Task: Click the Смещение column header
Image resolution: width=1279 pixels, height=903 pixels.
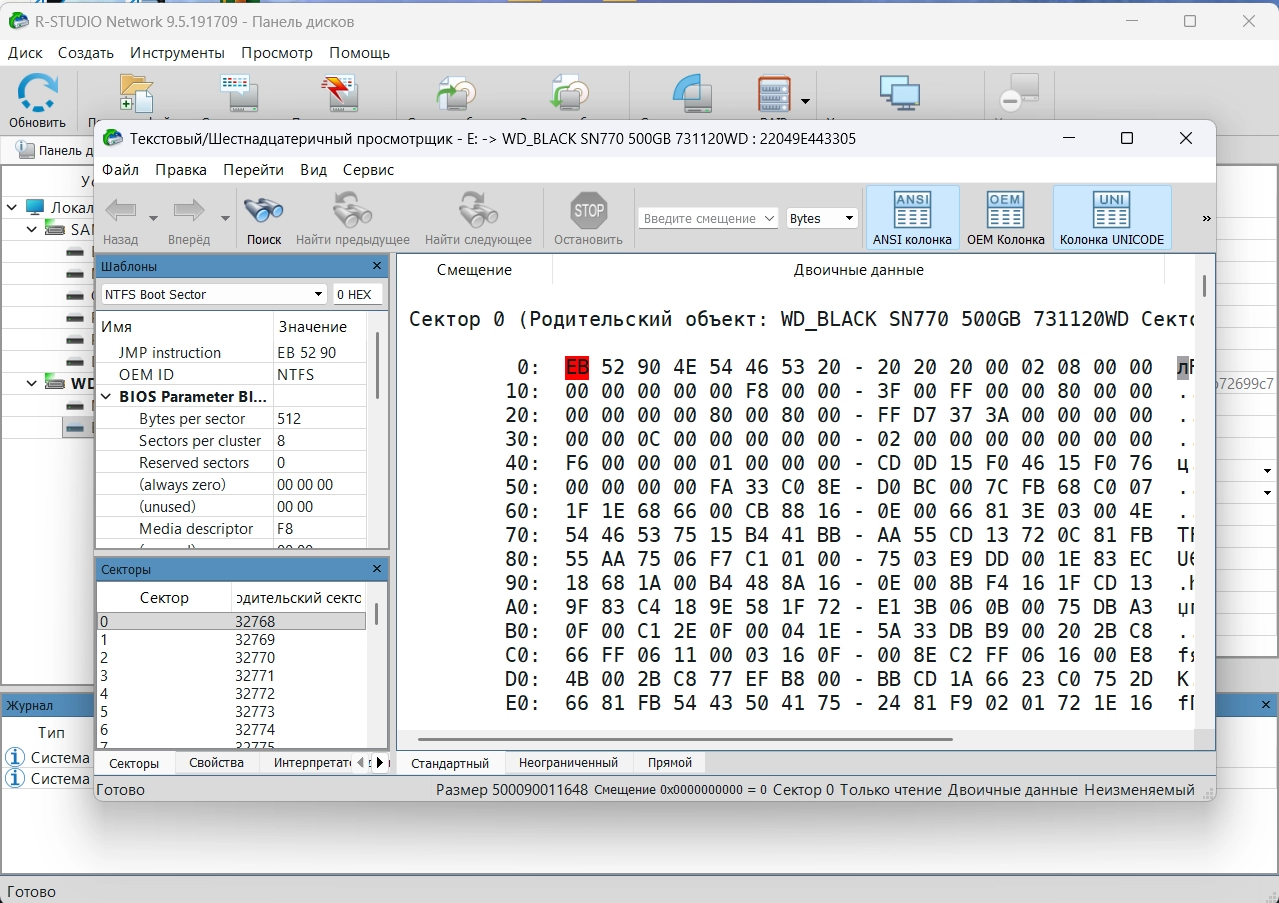Action: 474,270
